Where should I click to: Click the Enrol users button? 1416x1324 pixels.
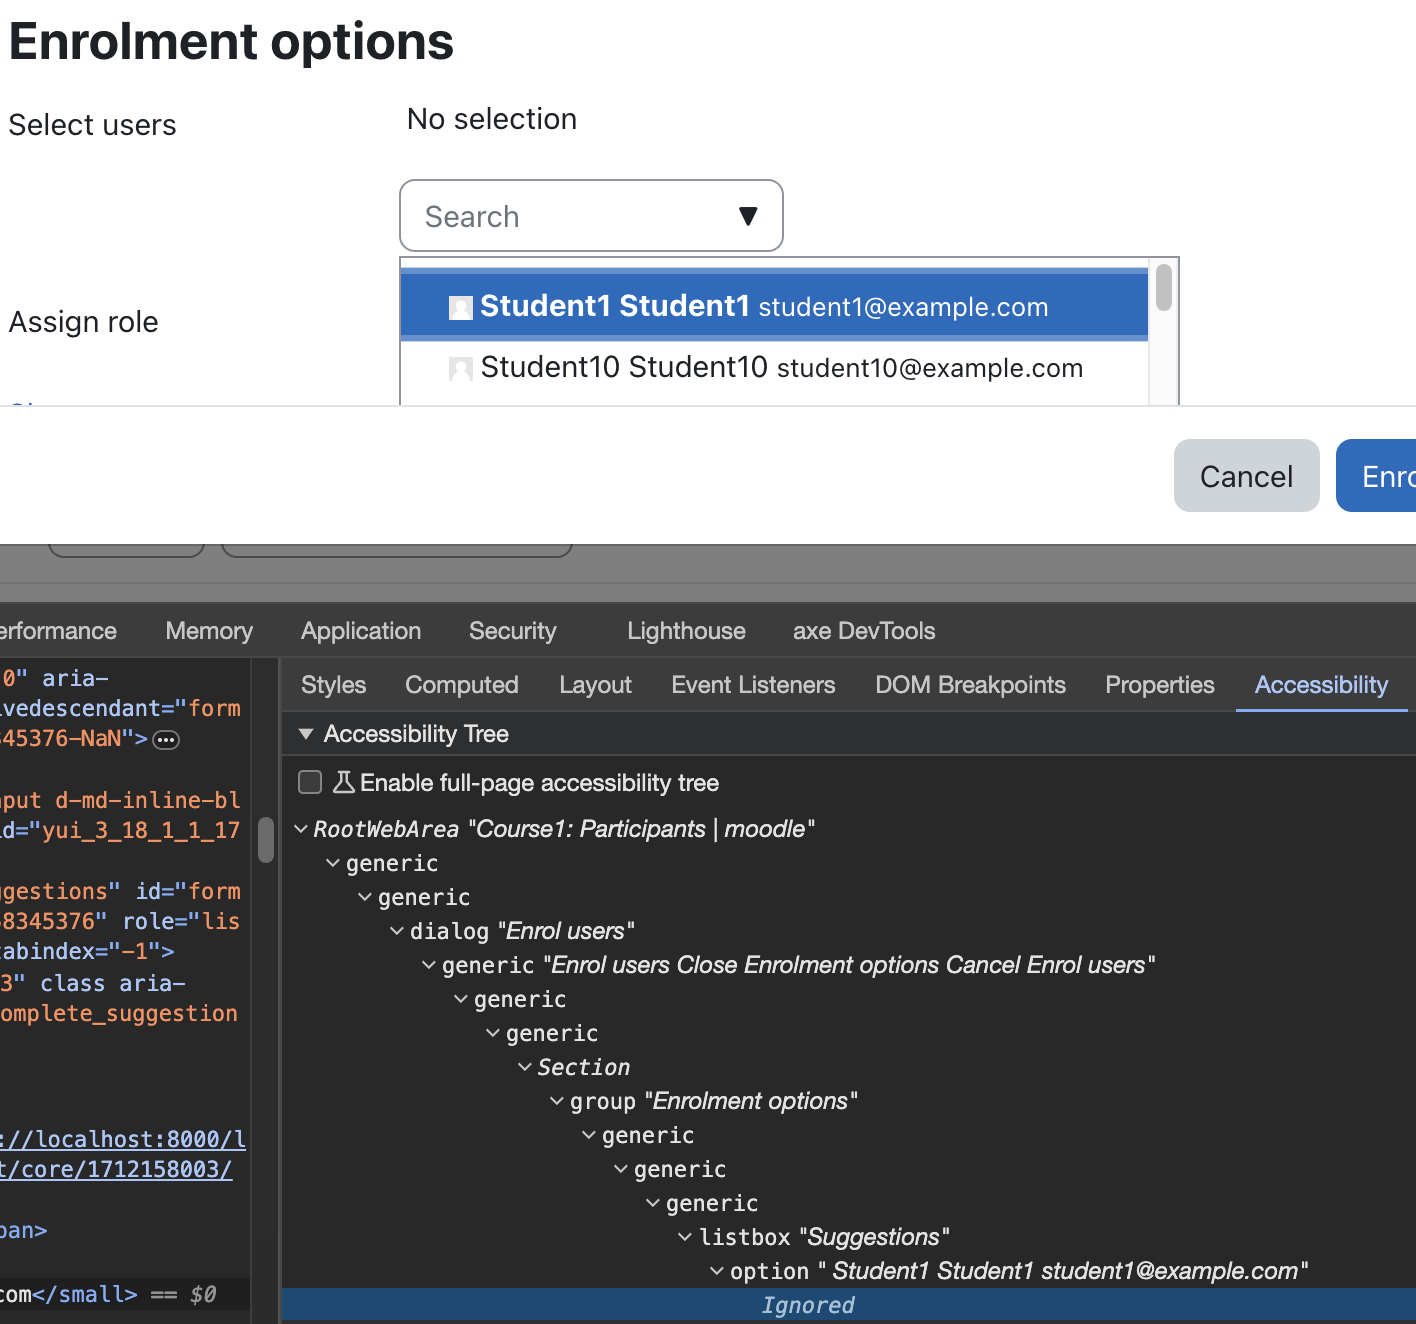(x=1376, y=476)
